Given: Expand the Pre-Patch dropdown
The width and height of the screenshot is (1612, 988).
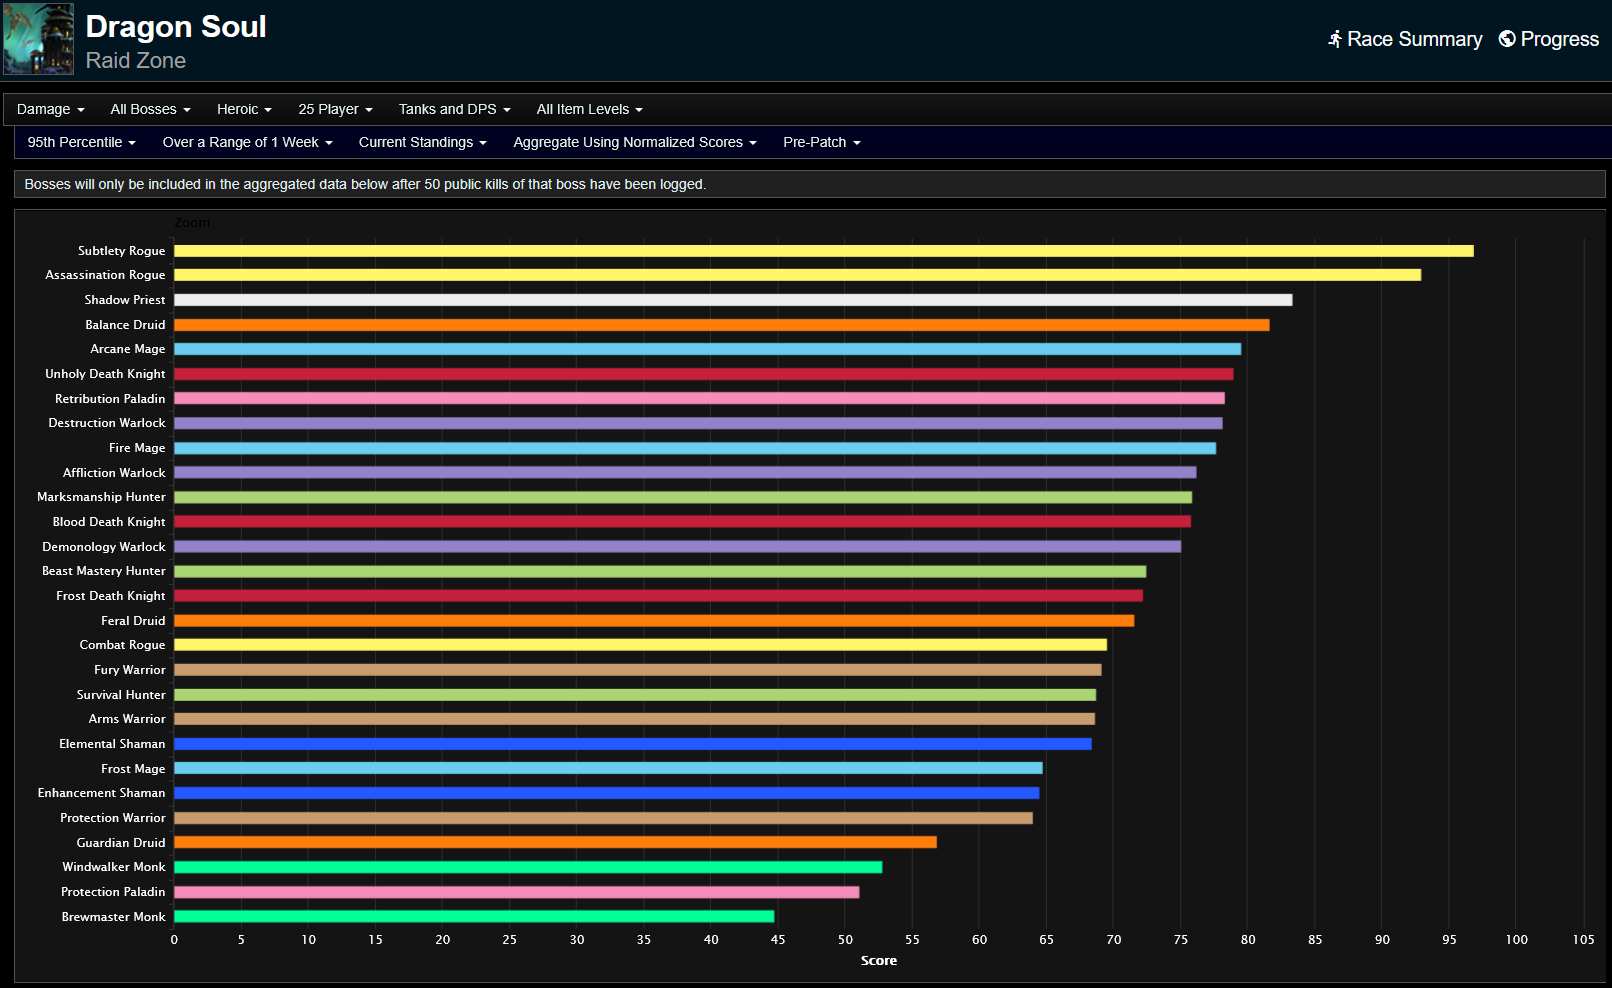Looking at the screenshot, I should pos(821,142).
